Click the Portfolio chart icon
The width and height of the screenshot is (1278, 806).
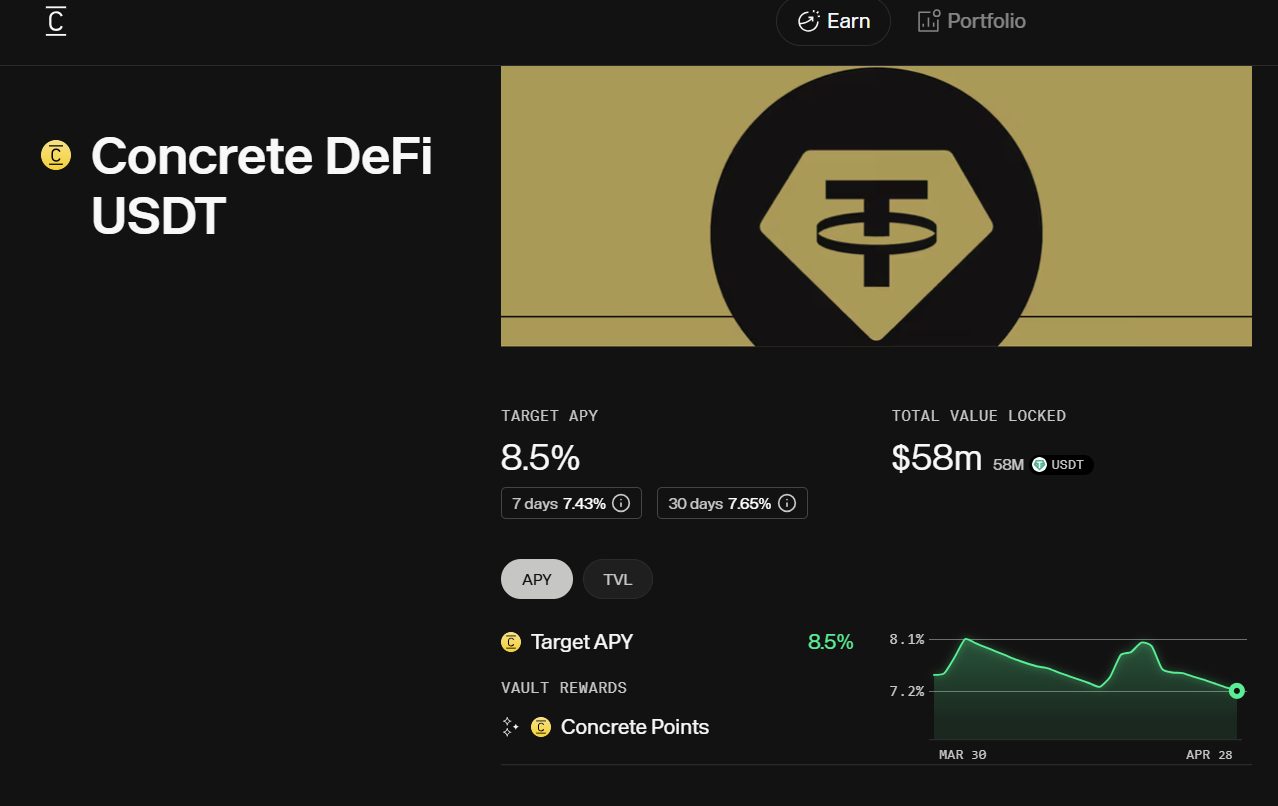pos(929,21)
